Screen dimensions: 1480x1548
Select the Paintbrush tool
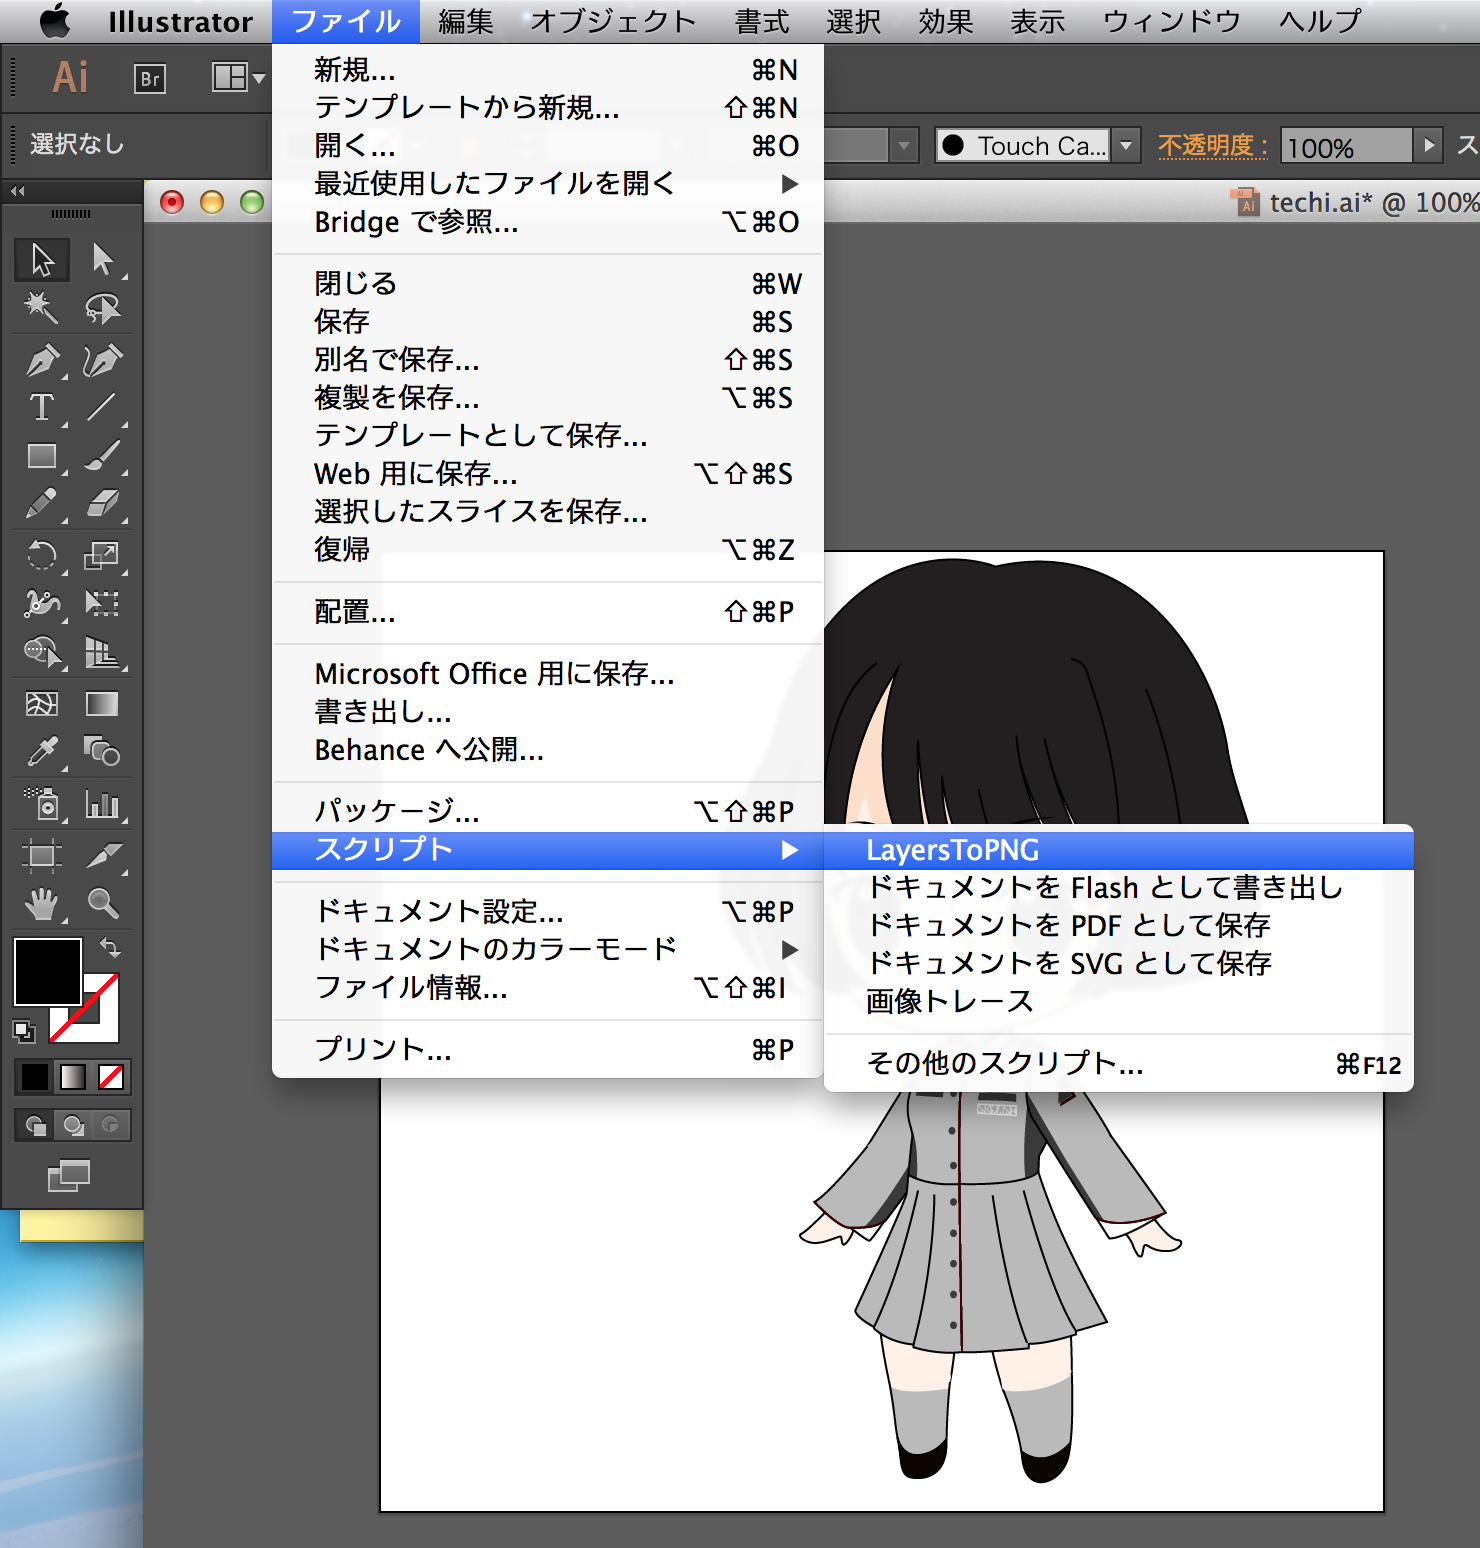click(x=102, y=457)
